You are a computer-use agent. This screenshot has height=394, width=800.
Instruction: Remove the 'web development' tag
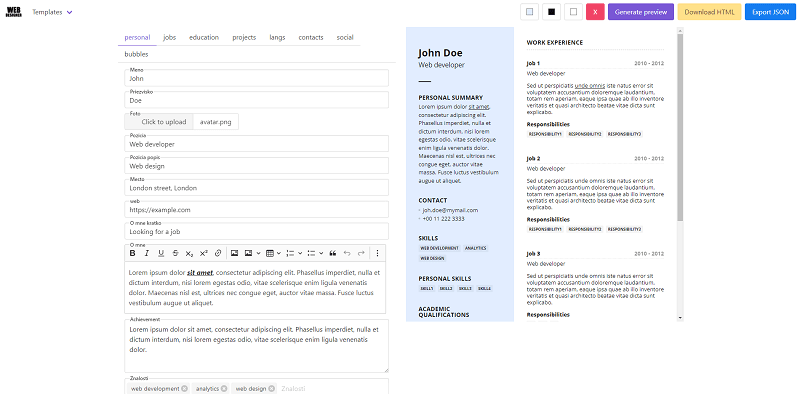pyautogui.click(x=184, y=389)
